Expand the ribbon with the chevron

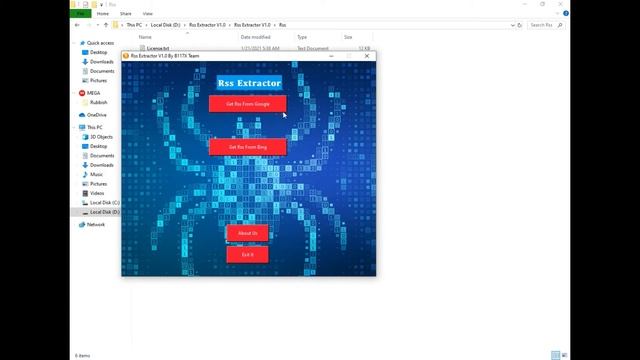coord(558,13)
